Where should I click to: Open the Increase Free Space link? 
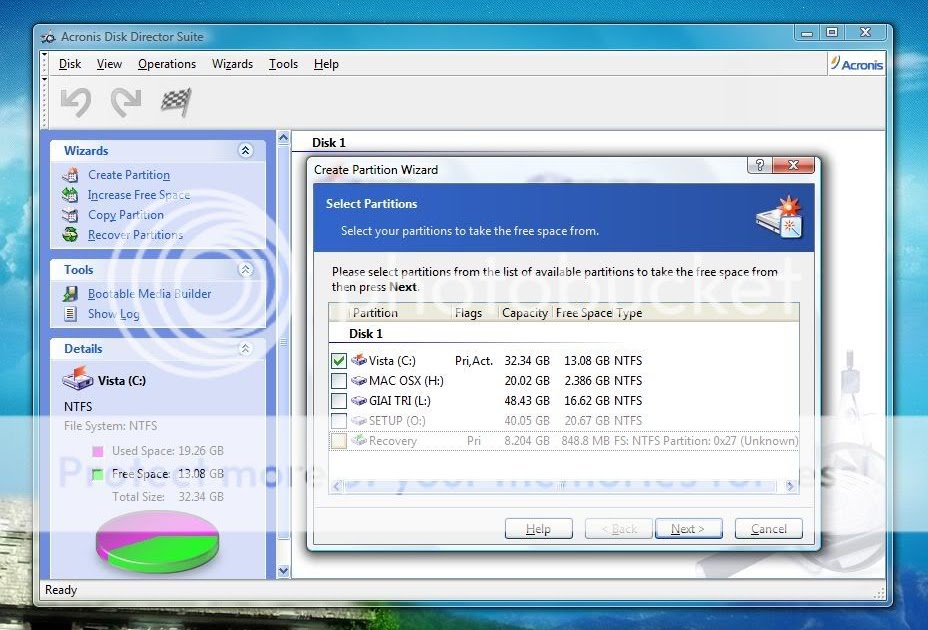tap(138, 195)
